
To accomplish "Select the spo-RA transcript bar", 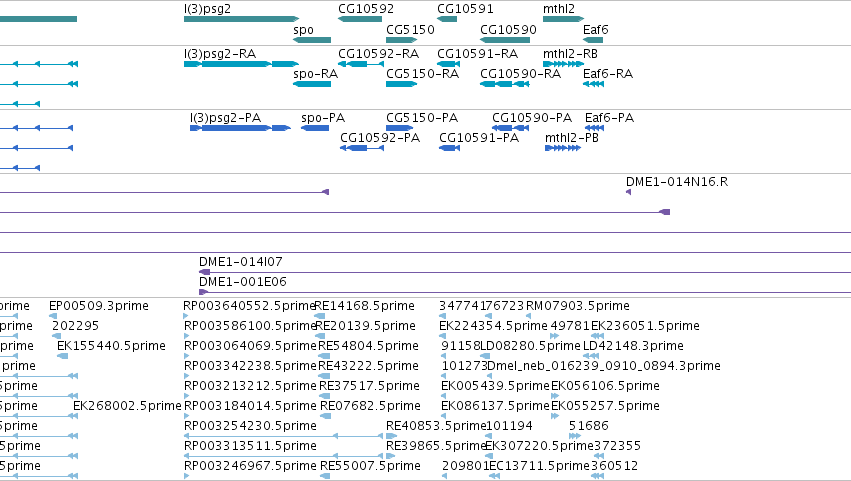I will pos(312,84).
